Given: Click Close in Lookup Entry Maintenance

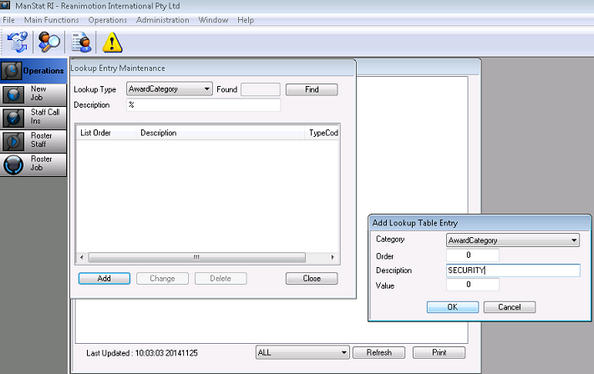Looking at the screenshot, I should [x=312, y=279].
